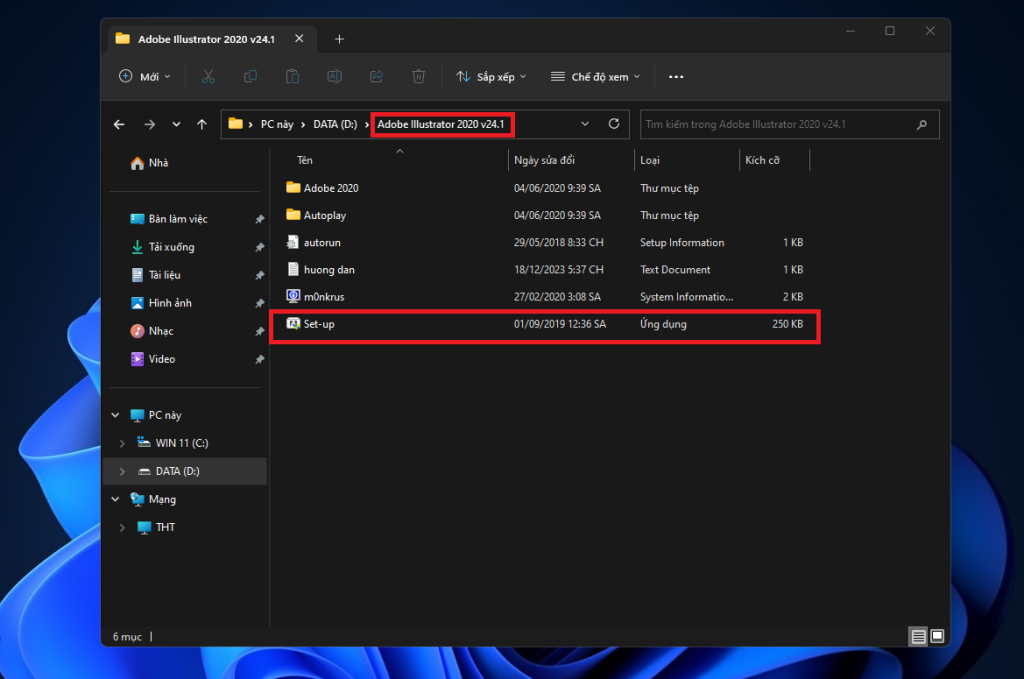
Task: Click the Delete trash icon
Action: (x=419, y=76)
